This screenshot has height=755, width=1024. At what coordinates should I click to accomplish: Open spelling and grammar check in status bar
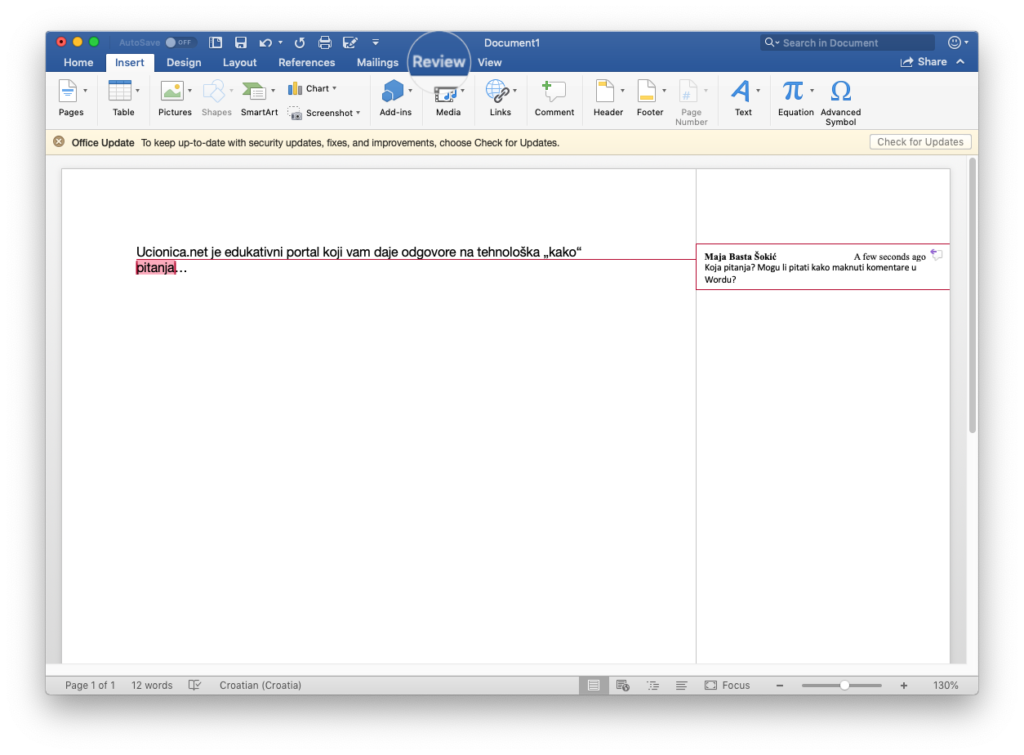pyautogui.click(x=196, y=685)
